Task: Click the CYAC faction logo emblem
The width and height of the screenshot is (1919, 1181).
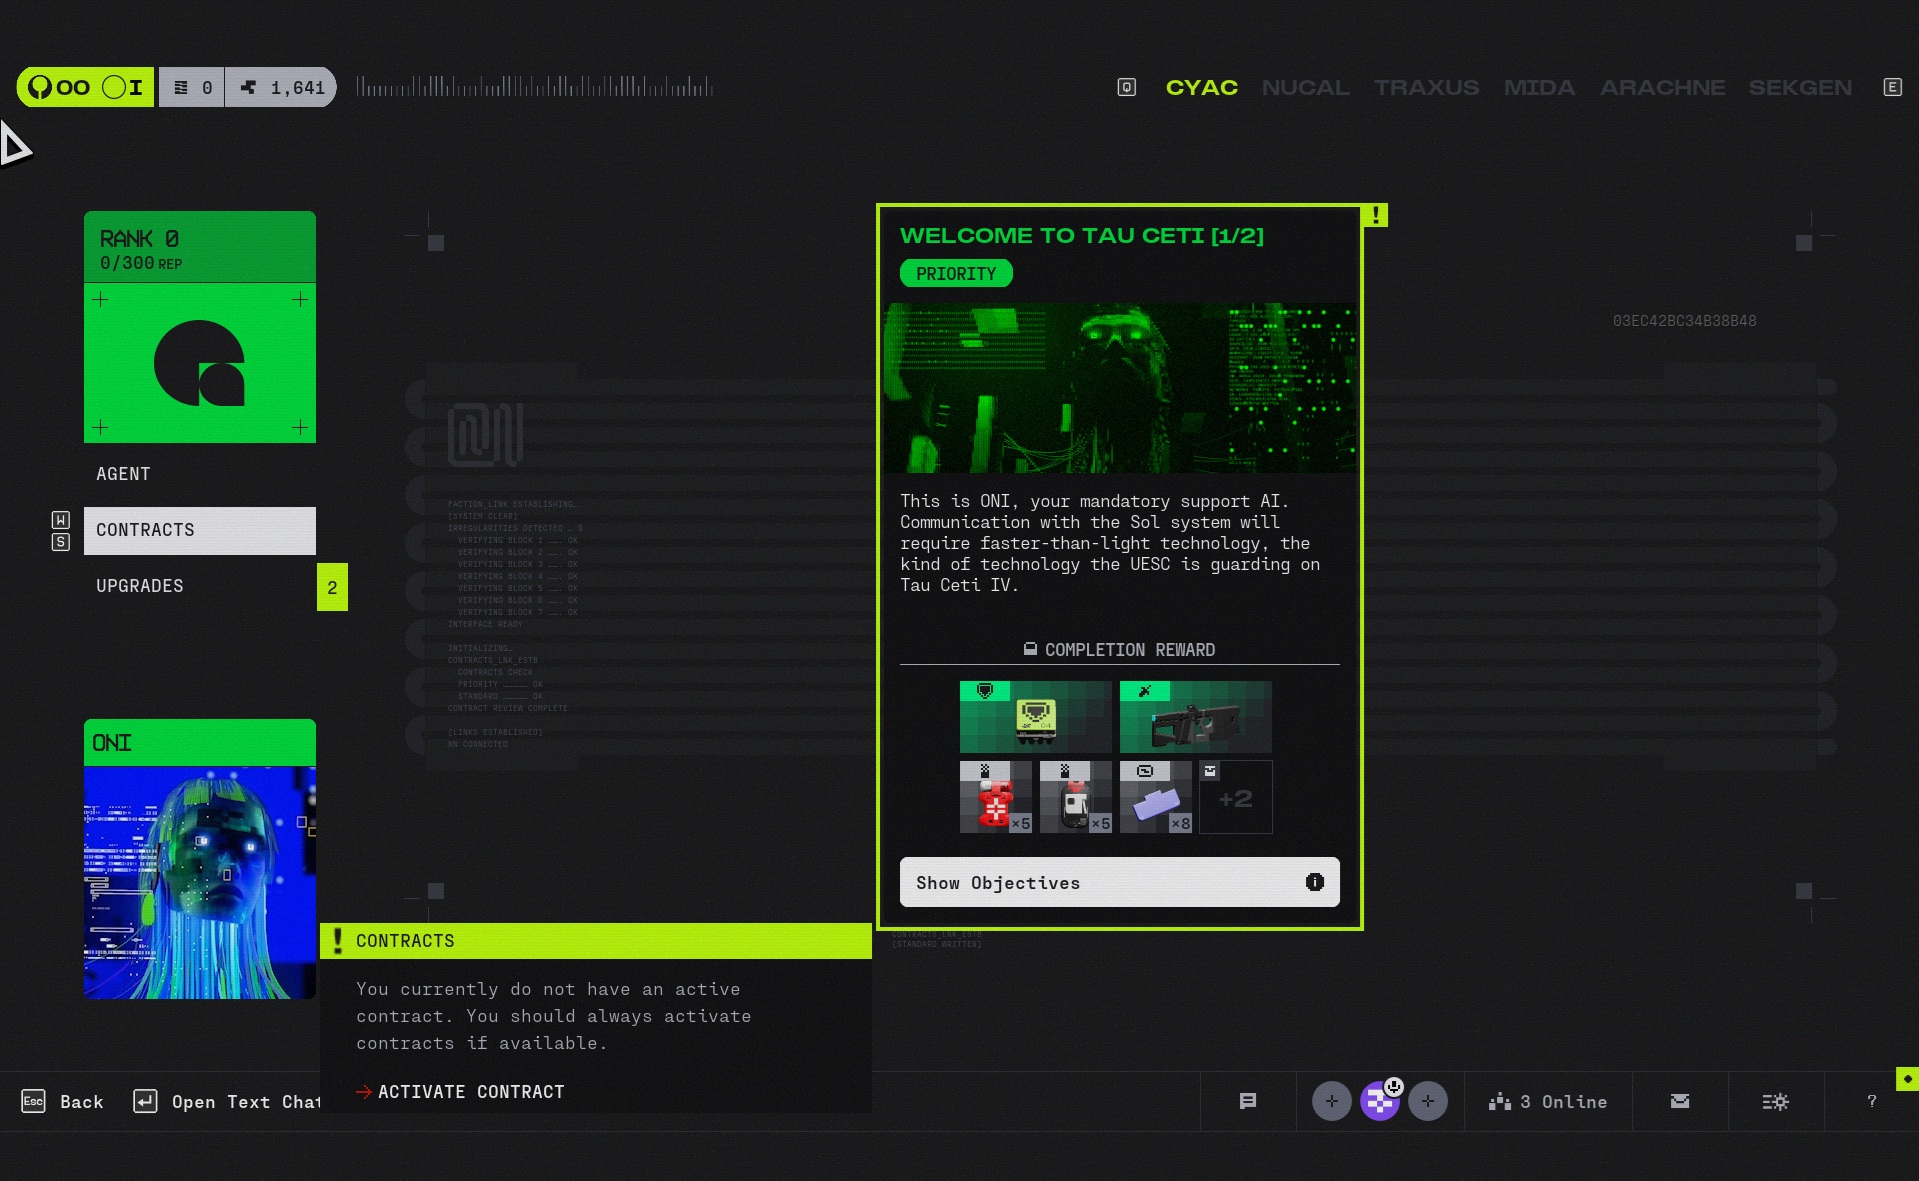Action: click(200, 363)
